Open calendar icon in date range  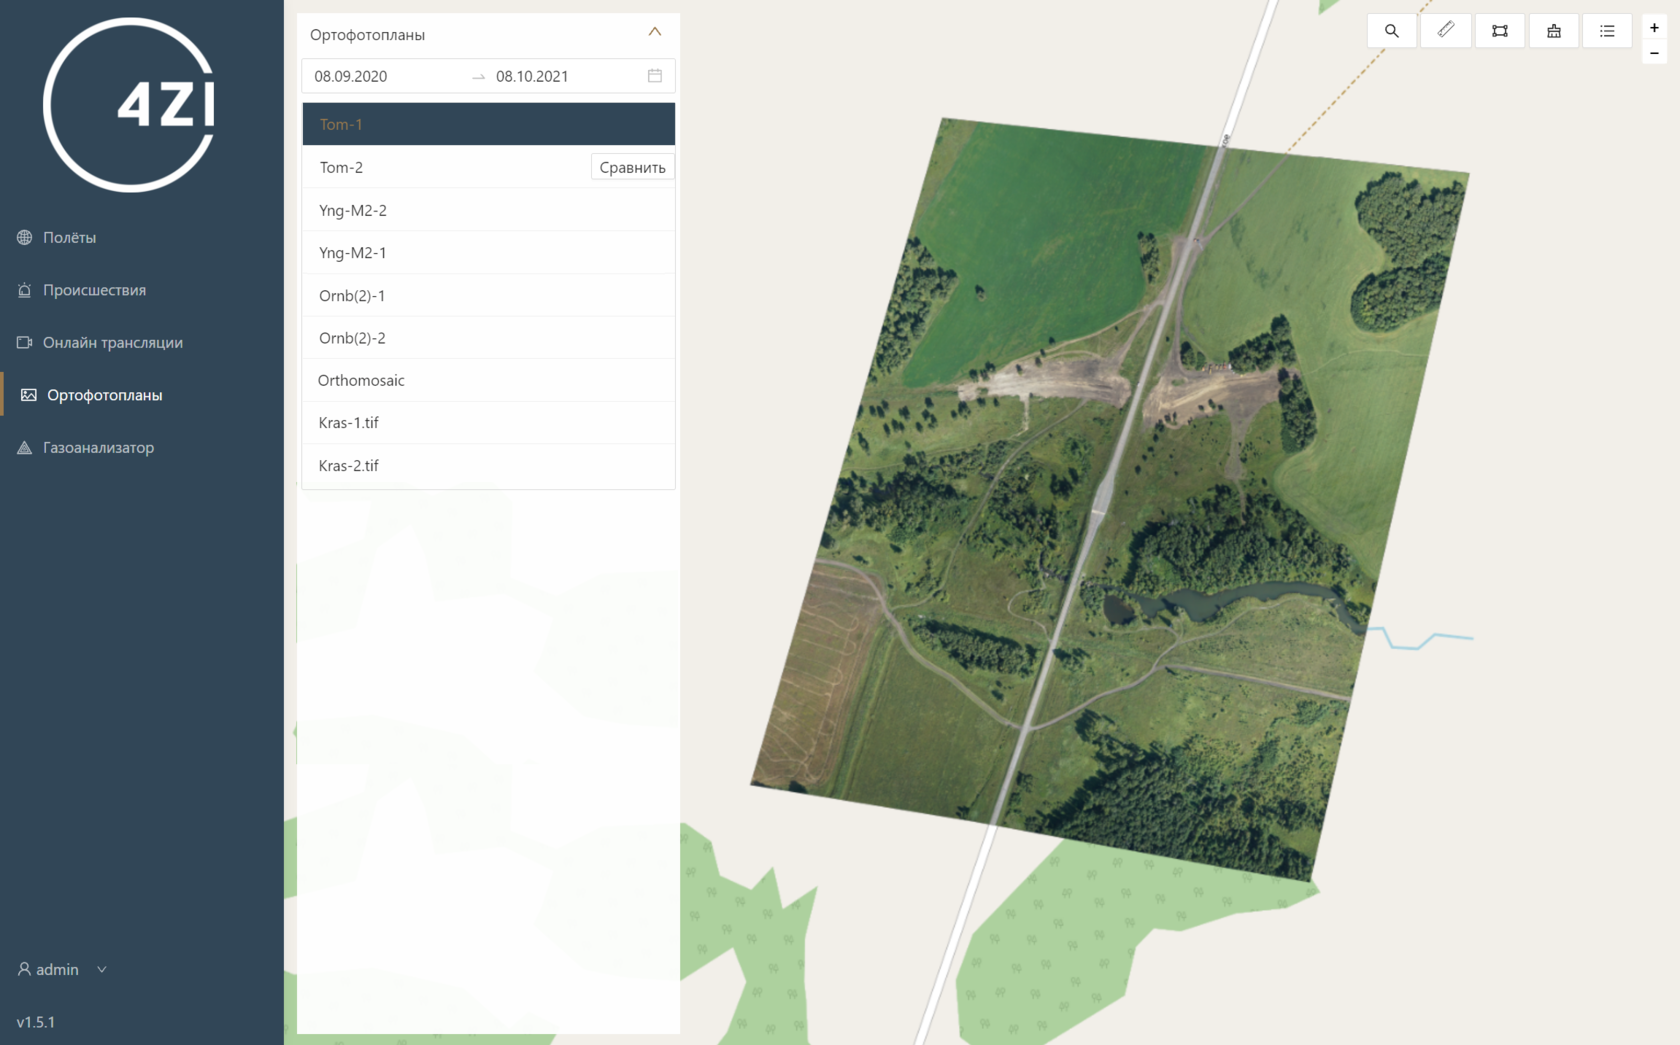click(655, 76)
